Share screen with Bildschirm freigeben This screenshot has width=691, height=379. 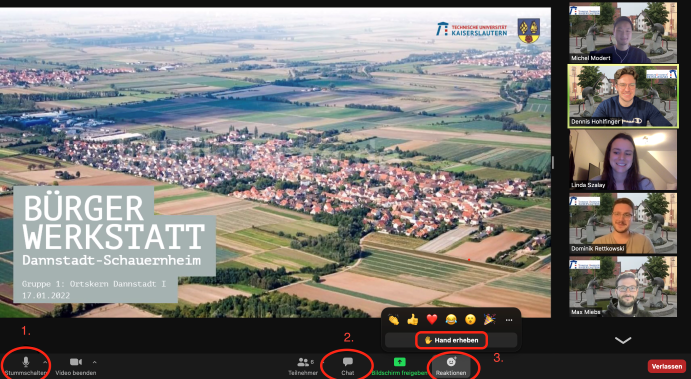pyautogui.click(x=399, y=366)
